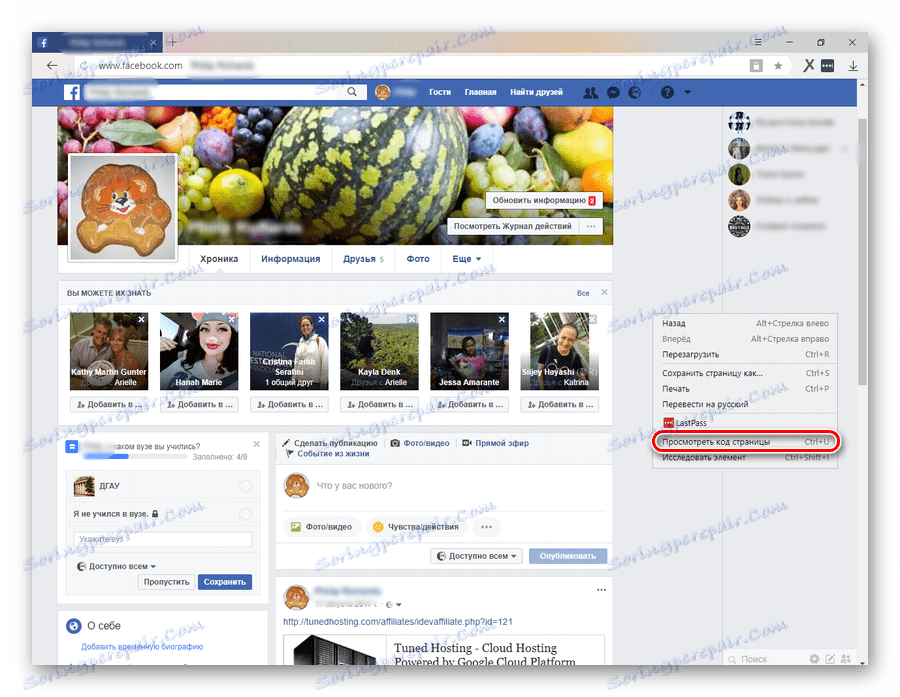Add Kathy Martin Gunter as friend

tap(109, 404)
